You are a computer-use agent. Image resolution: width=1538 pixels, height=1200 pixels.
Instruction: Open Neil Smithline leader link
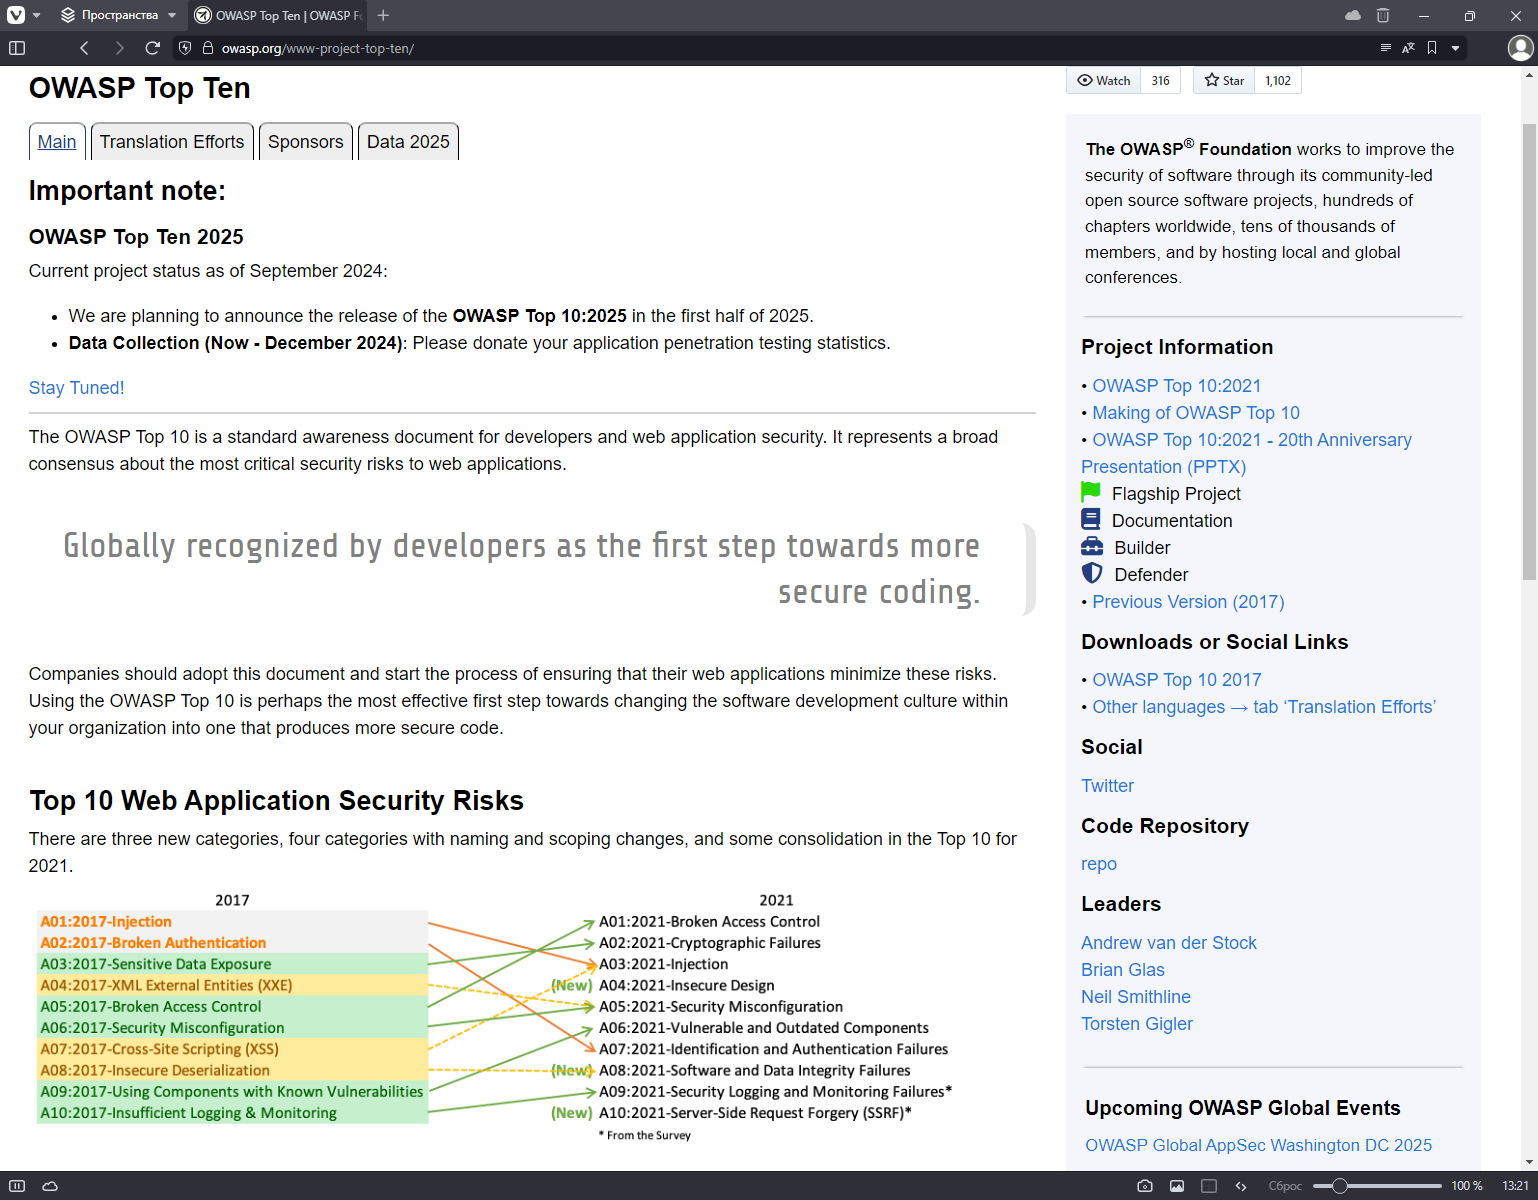(x=1136, y=997)
